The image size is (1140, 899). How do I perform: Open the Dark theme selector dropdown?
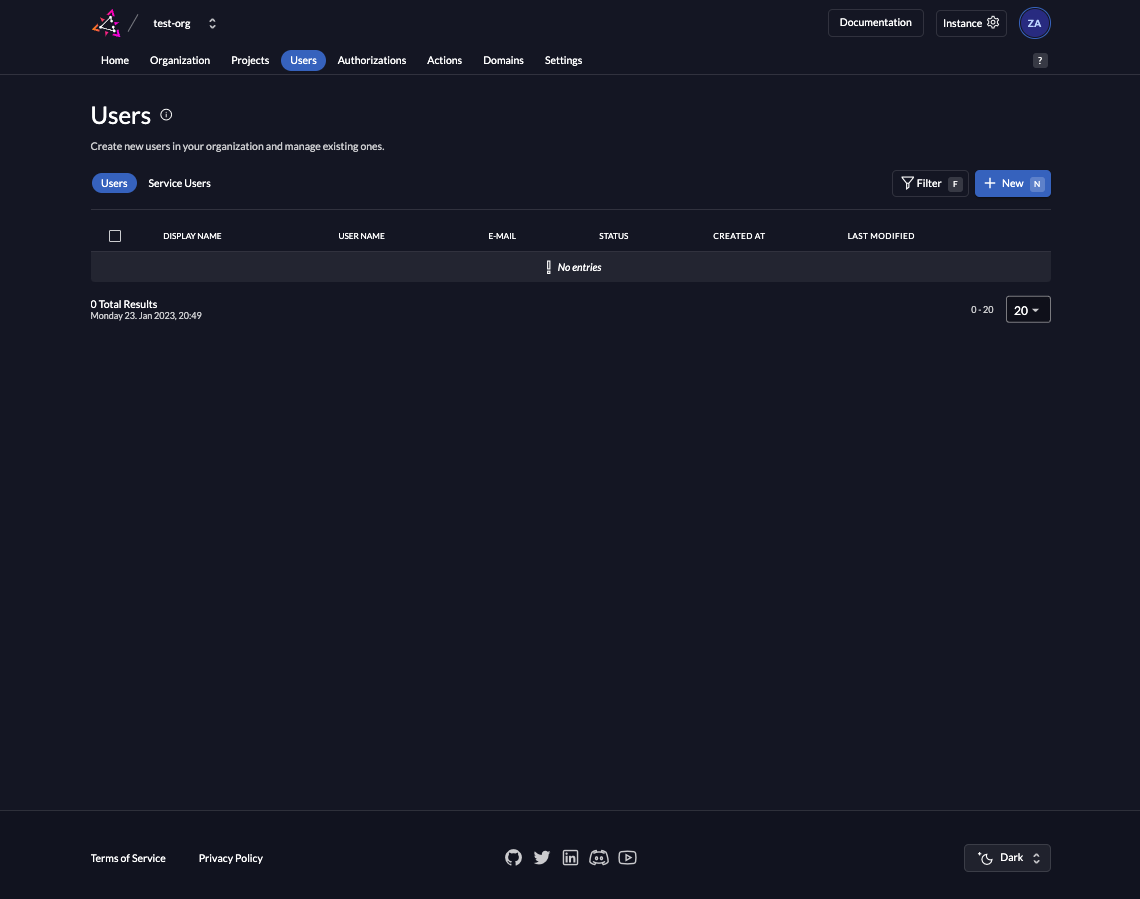1007,858
